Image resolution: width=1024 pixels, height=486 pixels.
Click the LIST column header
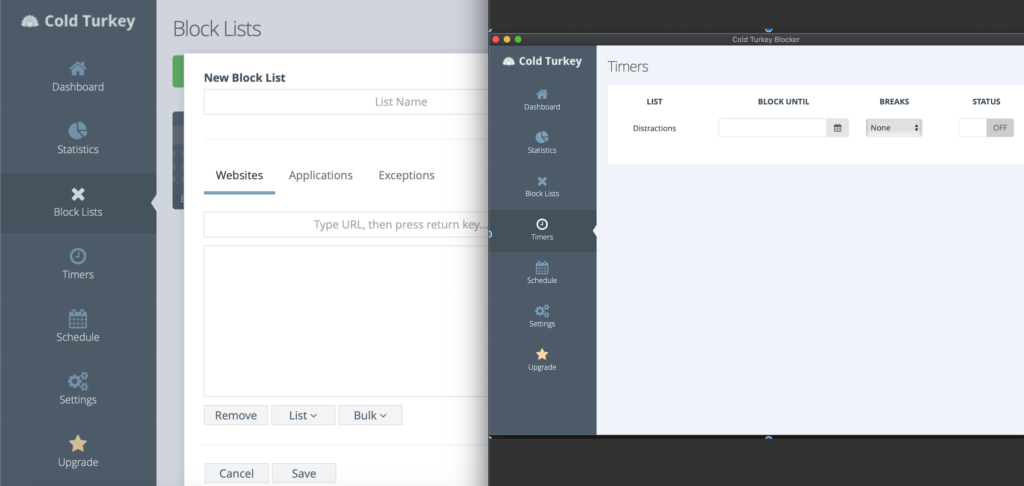point(654,102)
